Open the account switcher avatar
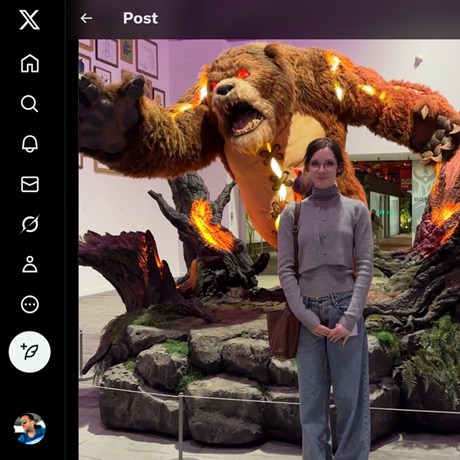460x460 pixels. click(30, 429)
